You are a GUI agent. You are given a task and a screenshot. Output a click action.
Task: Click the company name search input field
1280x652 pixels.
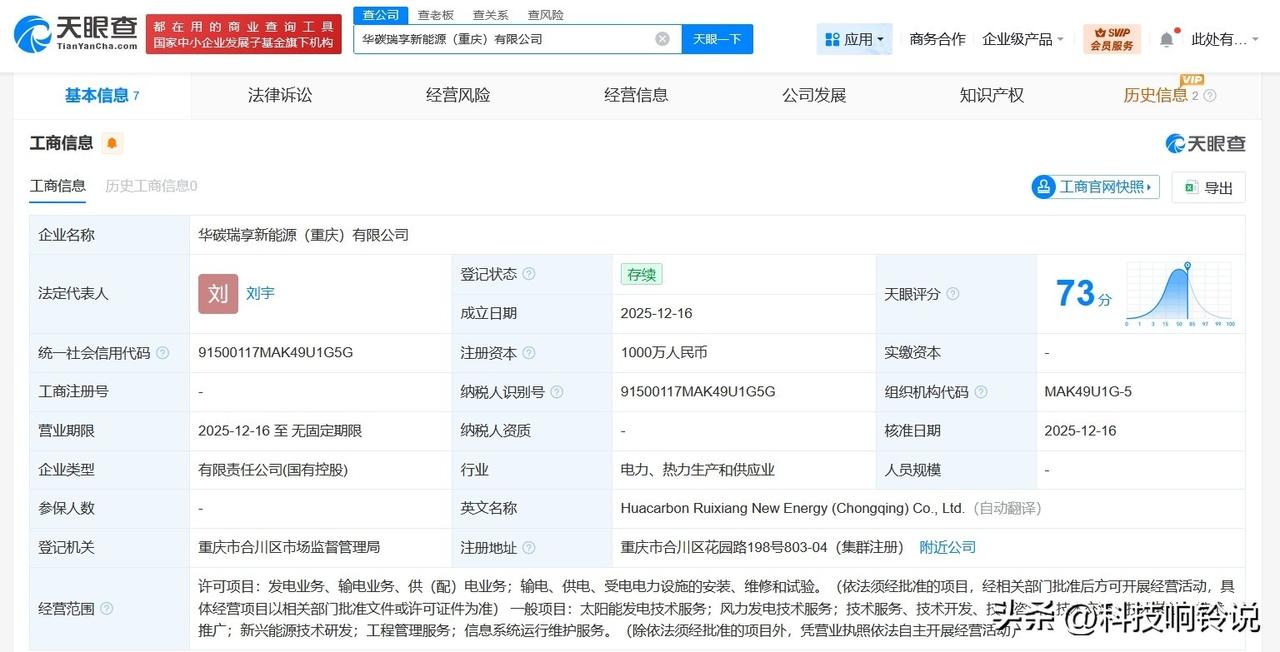click(500, 38)
